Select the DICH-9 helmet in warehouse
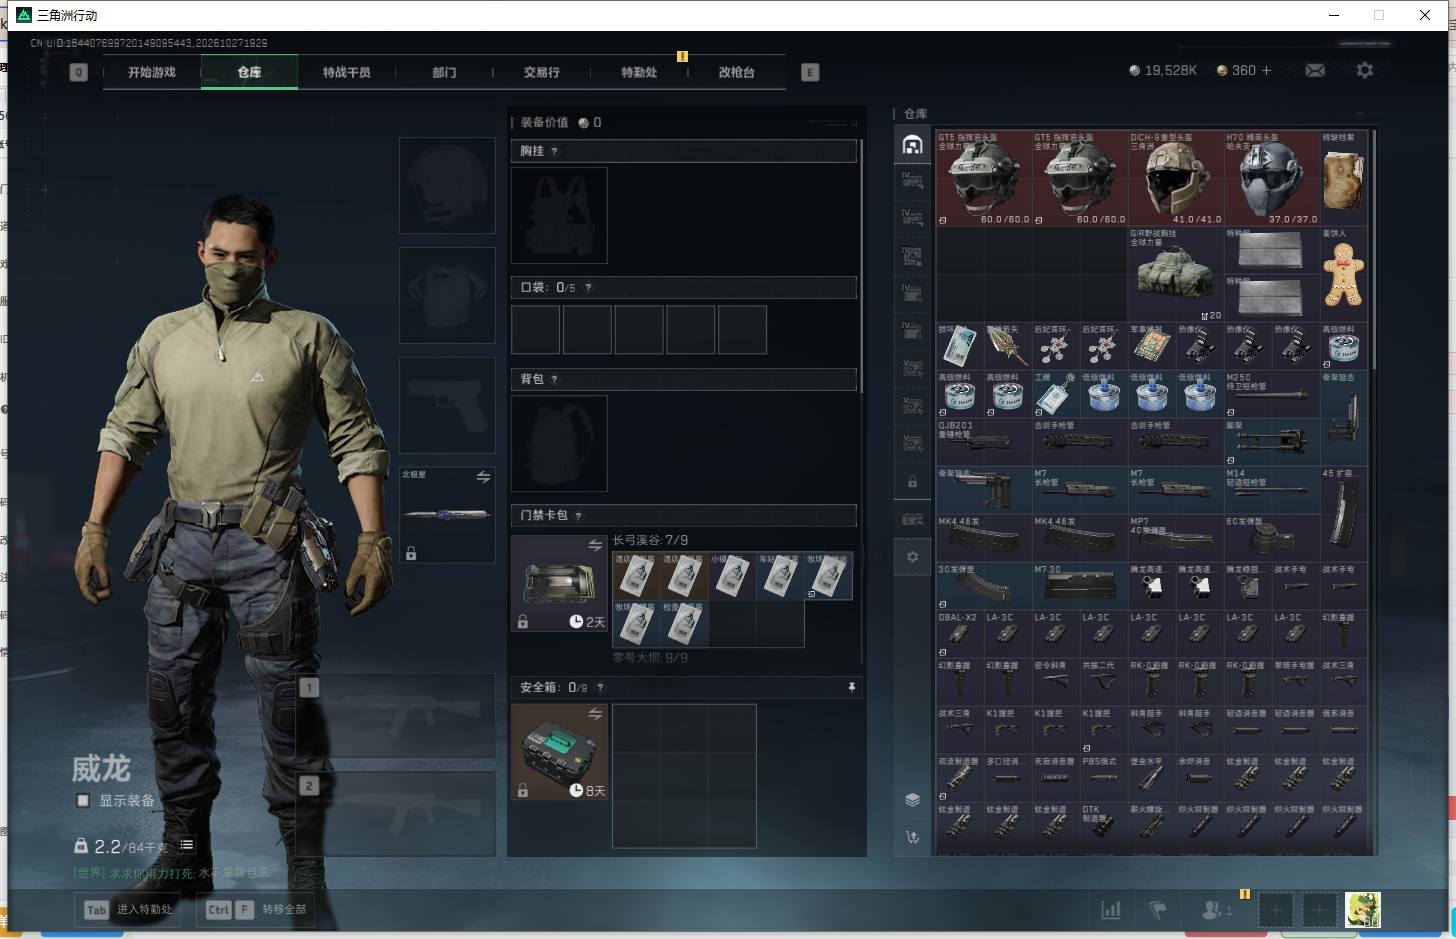 click(x=1176, y=177)
